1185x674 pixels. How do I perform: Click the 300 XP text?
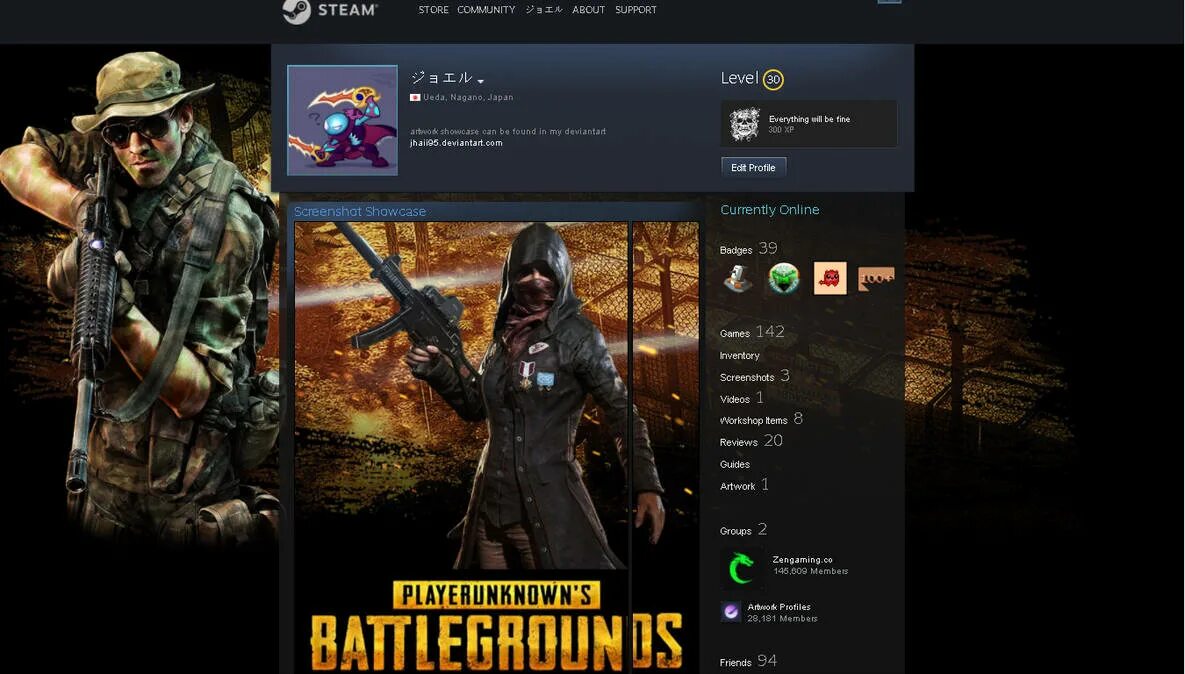(781, 130)
